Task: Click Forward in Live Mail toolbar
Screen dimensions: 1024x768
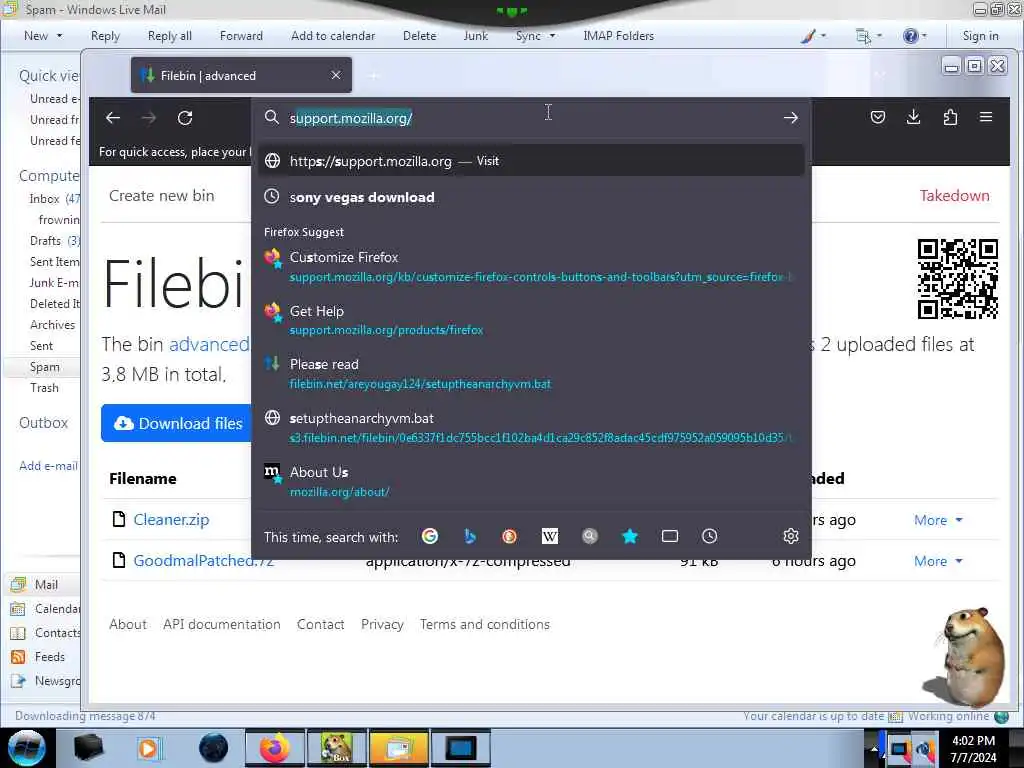Action: 241,36
